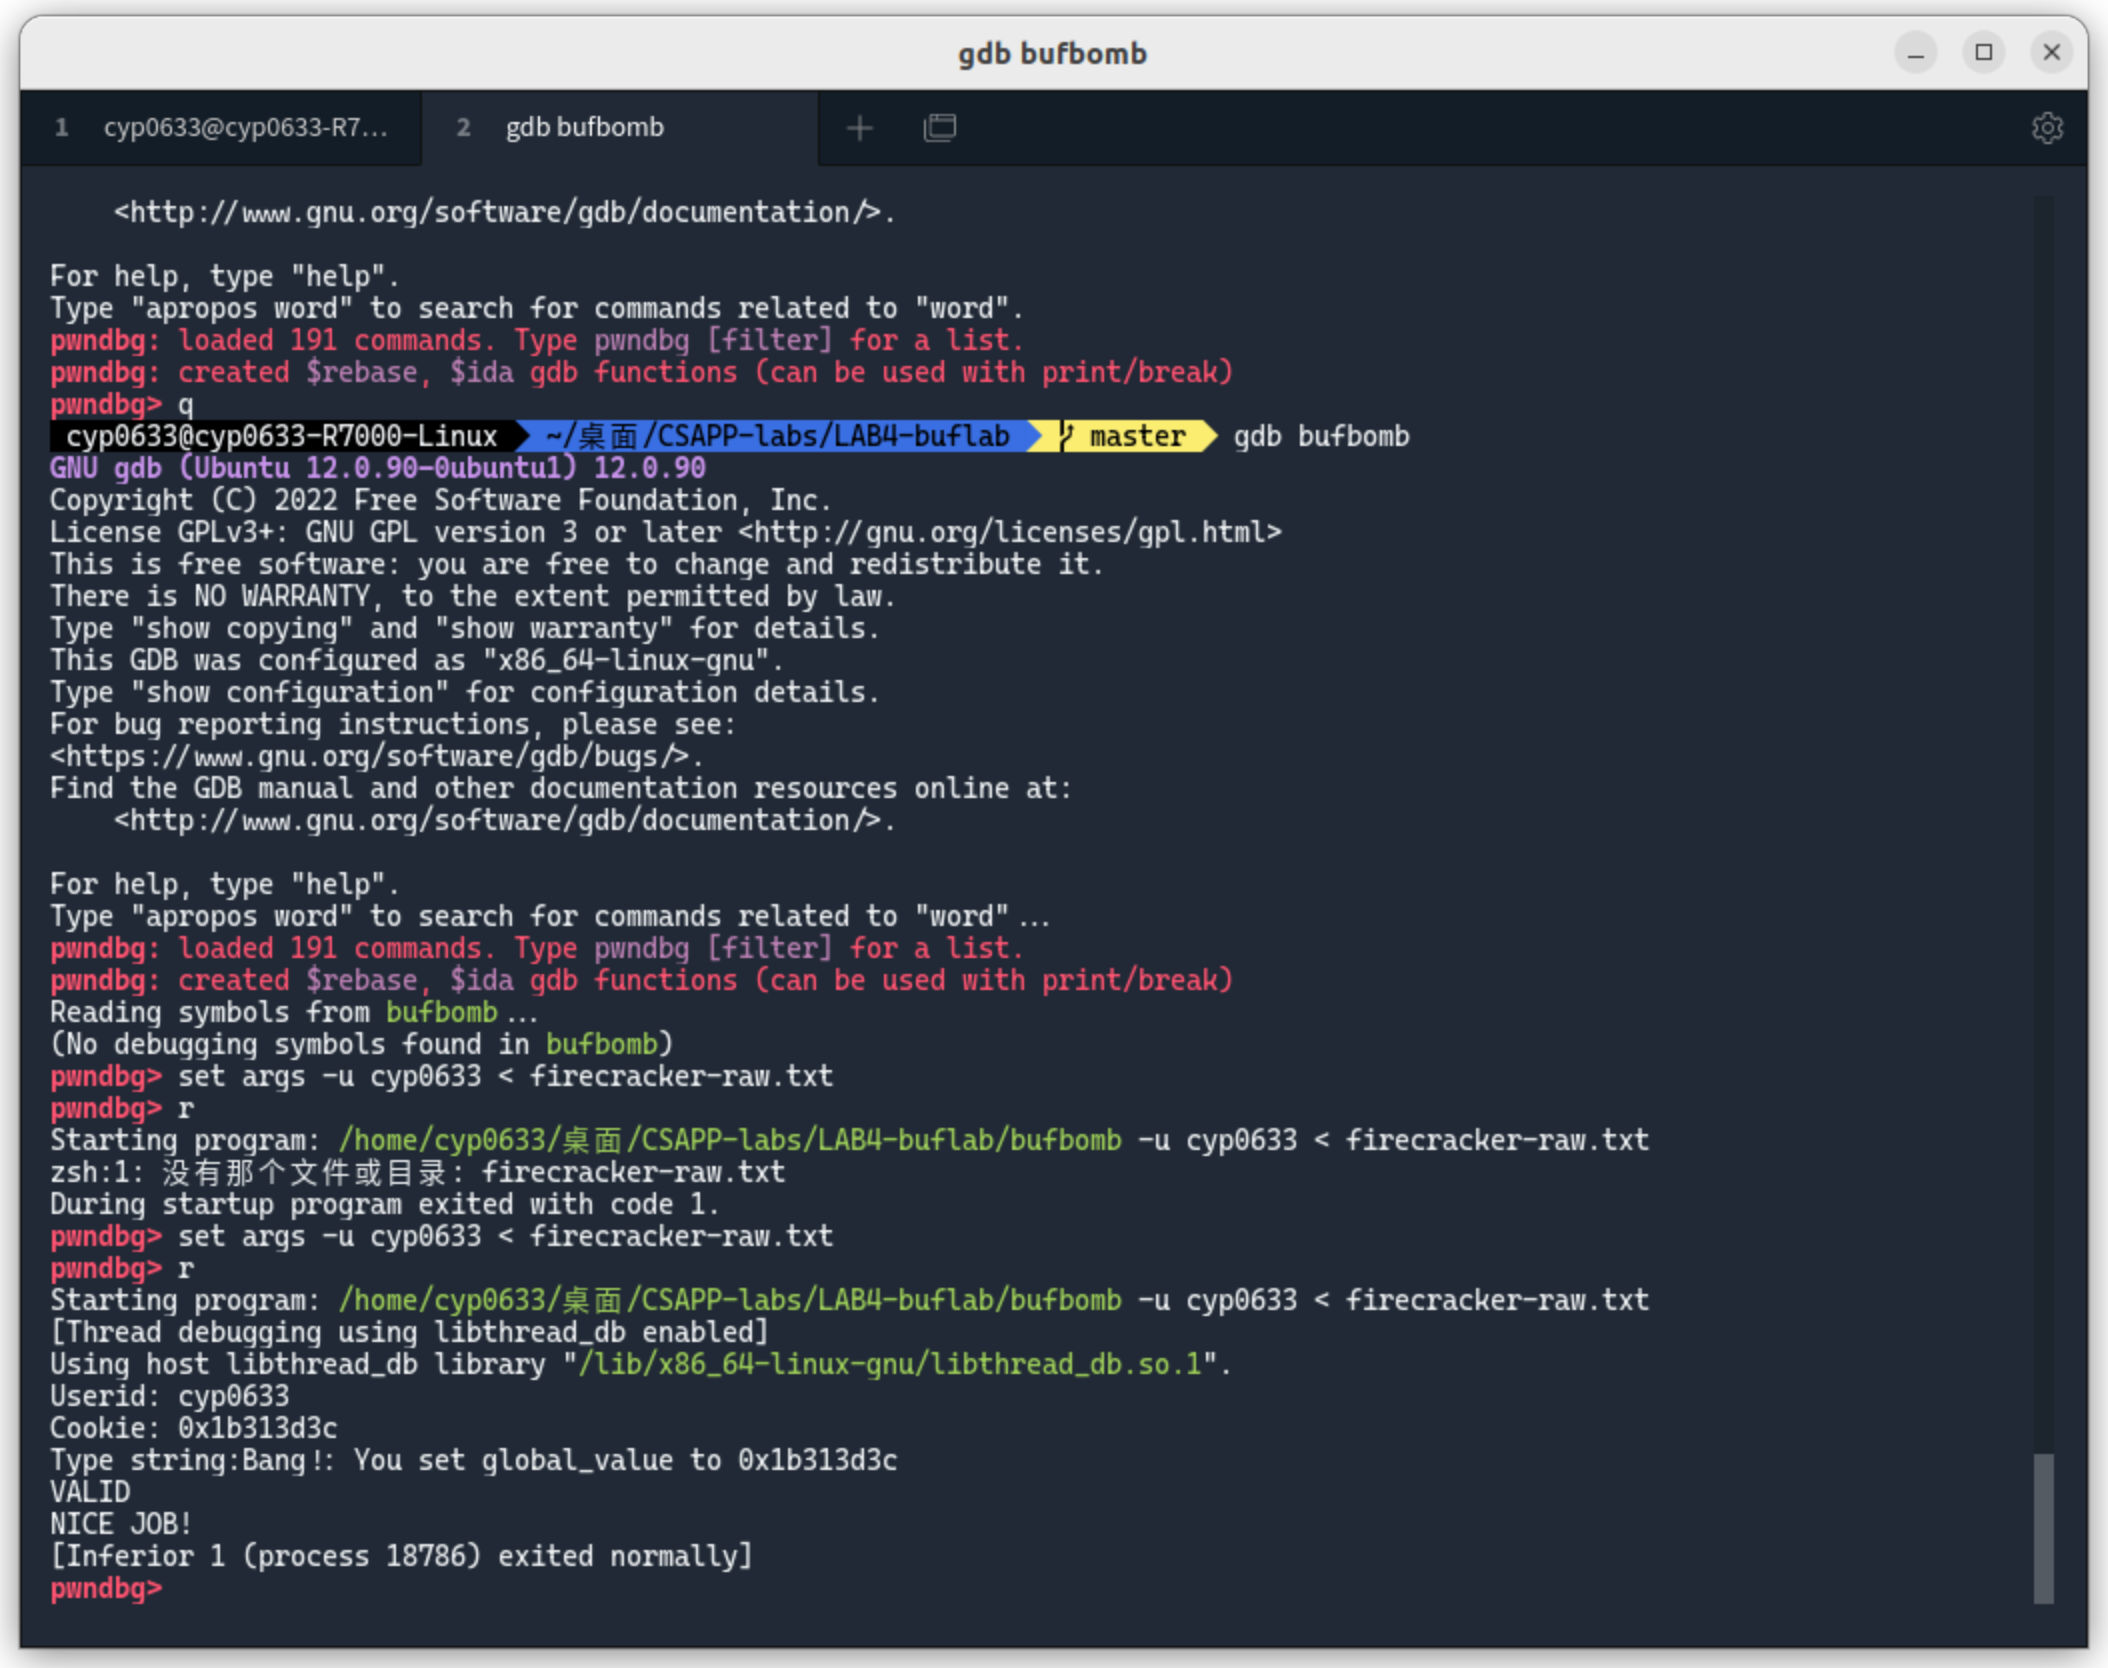
Task: Click the 'gdb bufbomb' window title
Action: (1052, 53)
